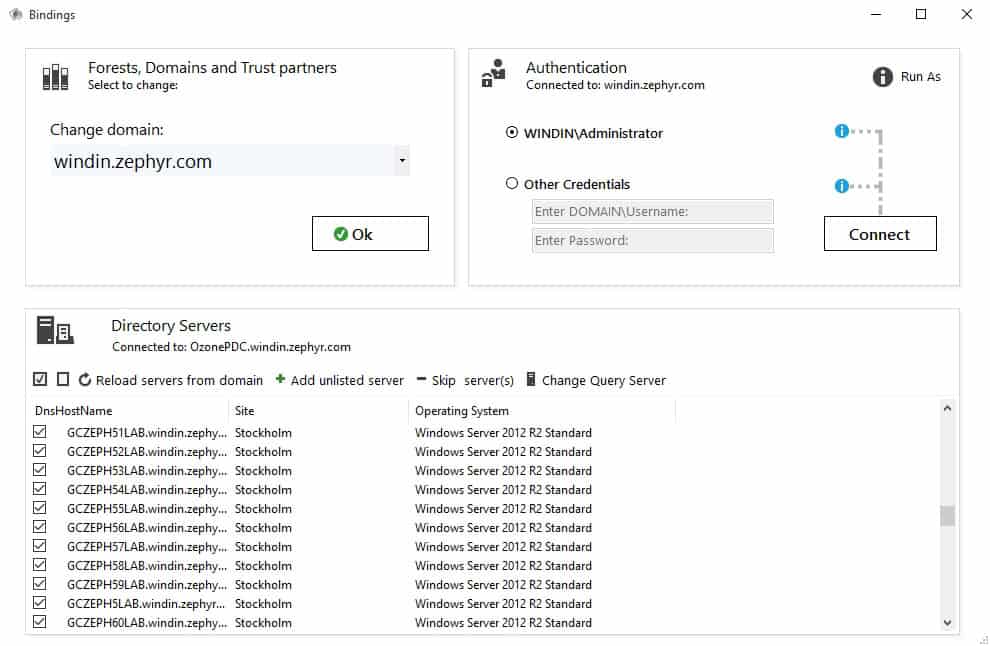Click Run As label text
Viewport: 990px width, 646px height.
(921, 76)
